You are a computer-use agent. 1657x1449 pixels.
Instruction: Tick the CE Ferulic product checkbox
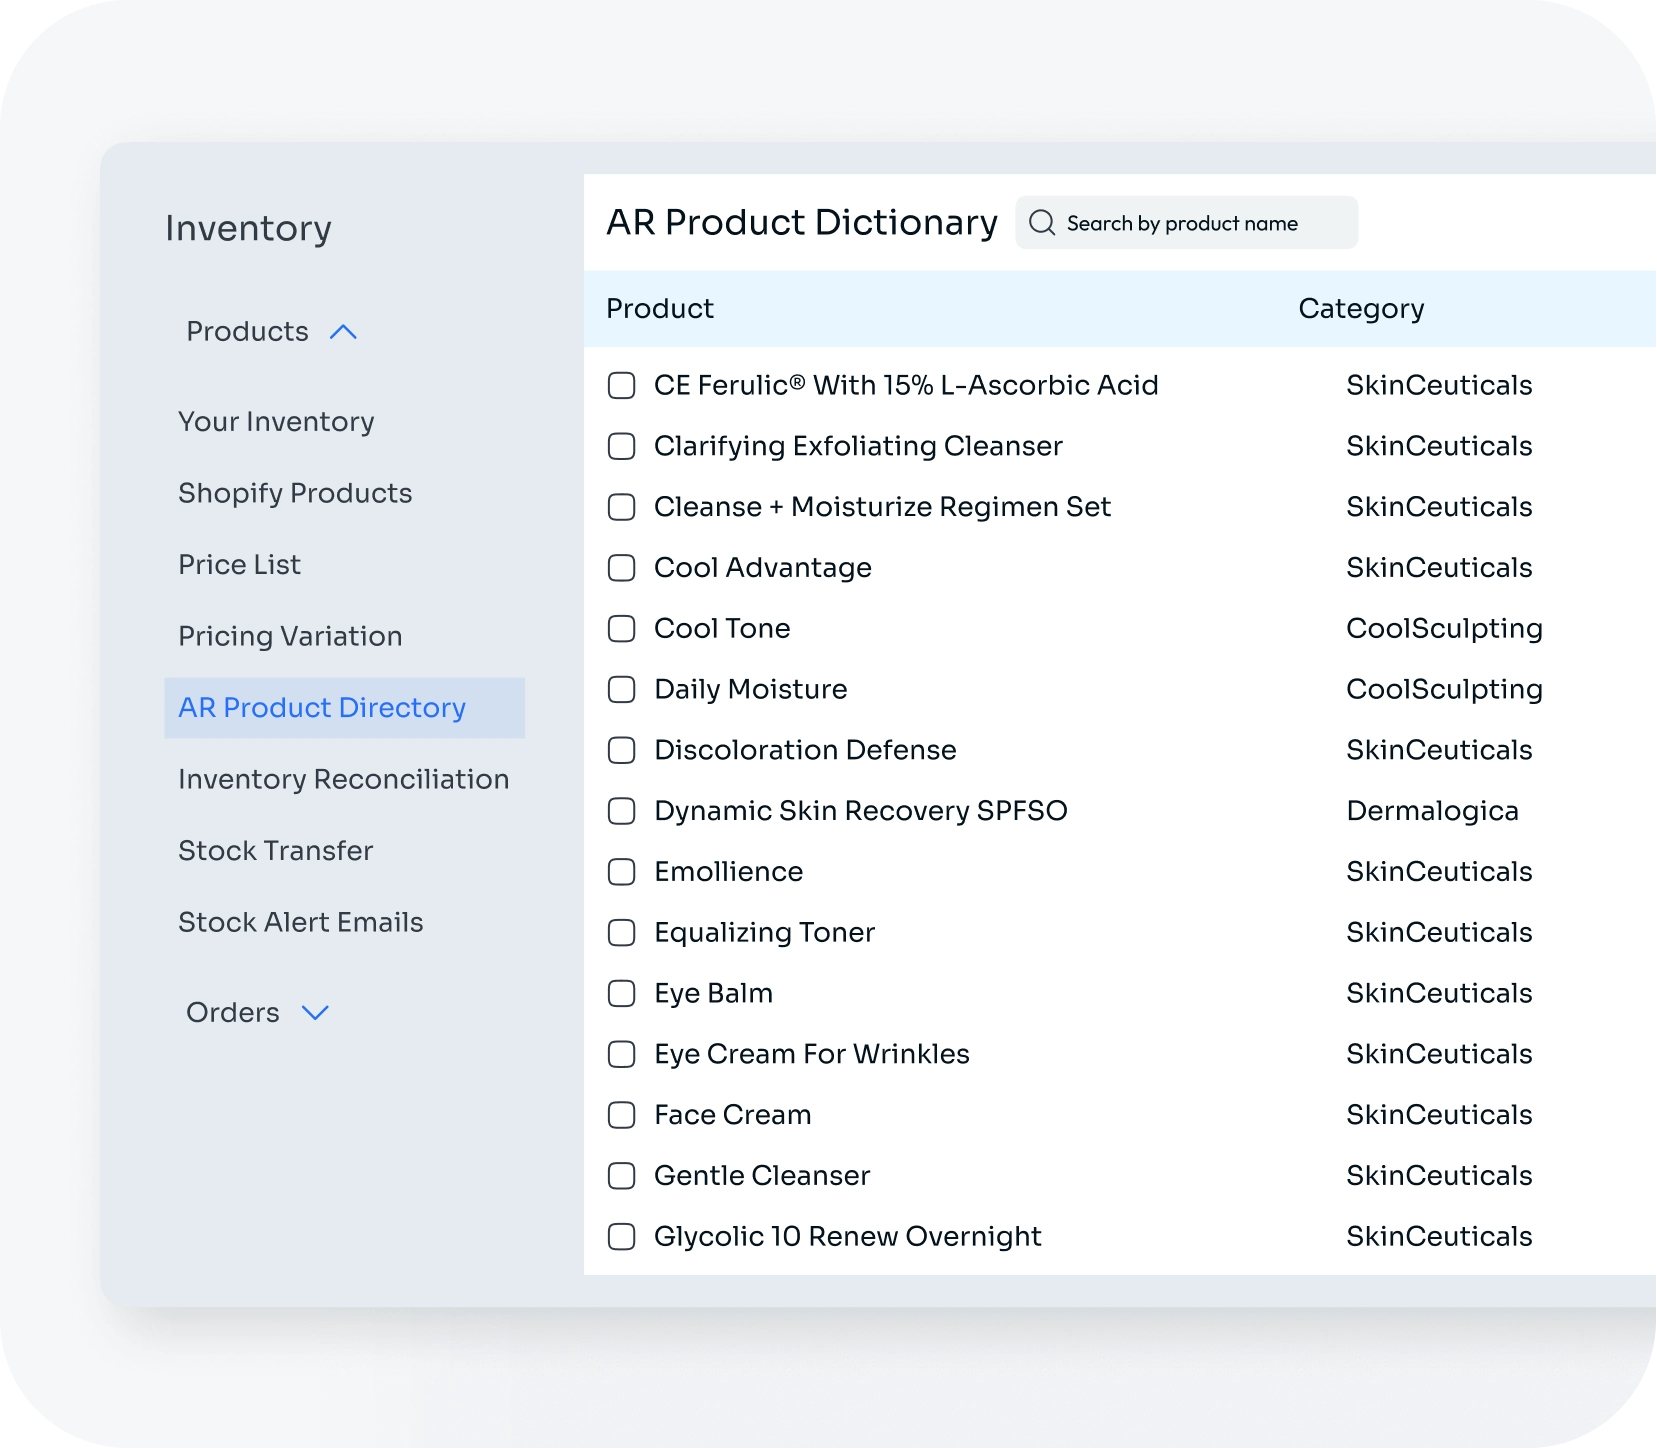tap(622, 386)
